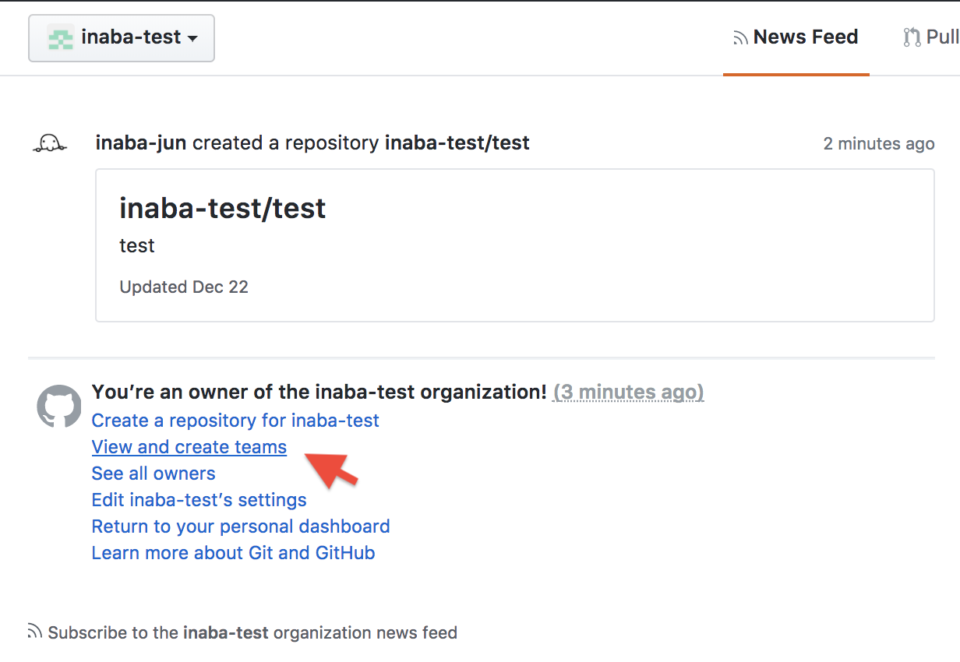This screenshot has height=662, width=960.
Task: Click Return to your personal dashboard
Action: point(241,527)
